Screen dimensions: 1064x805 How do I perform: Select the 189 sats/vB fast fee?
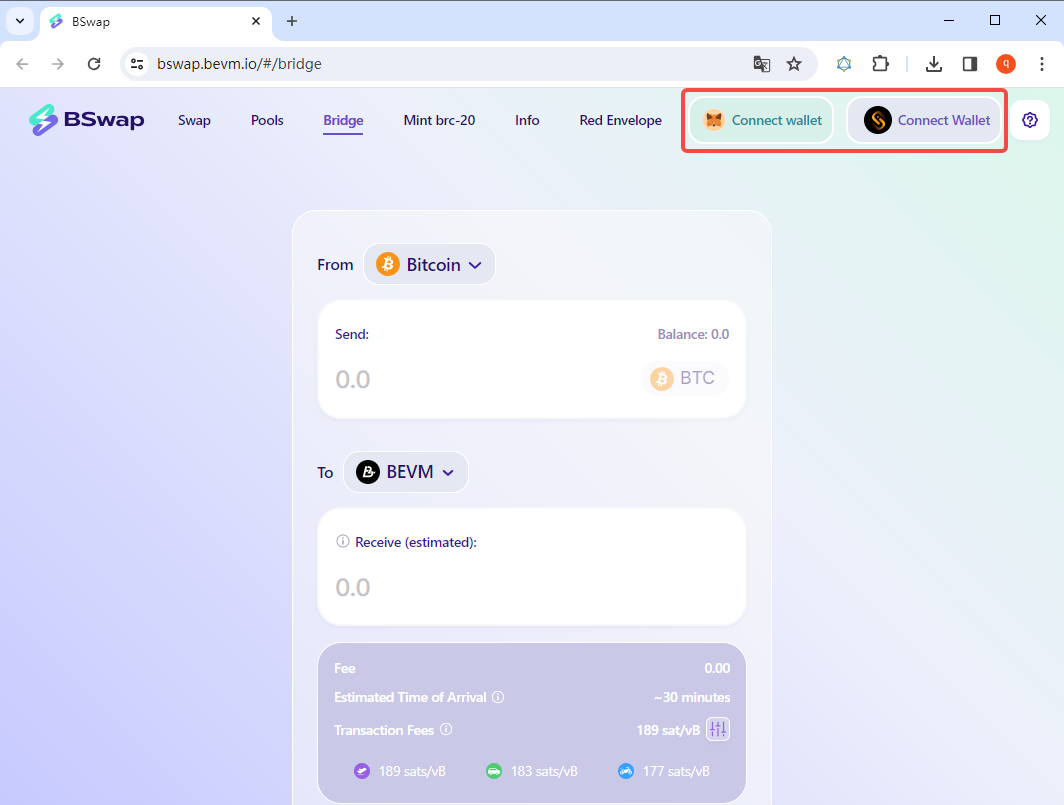(400, 771)
